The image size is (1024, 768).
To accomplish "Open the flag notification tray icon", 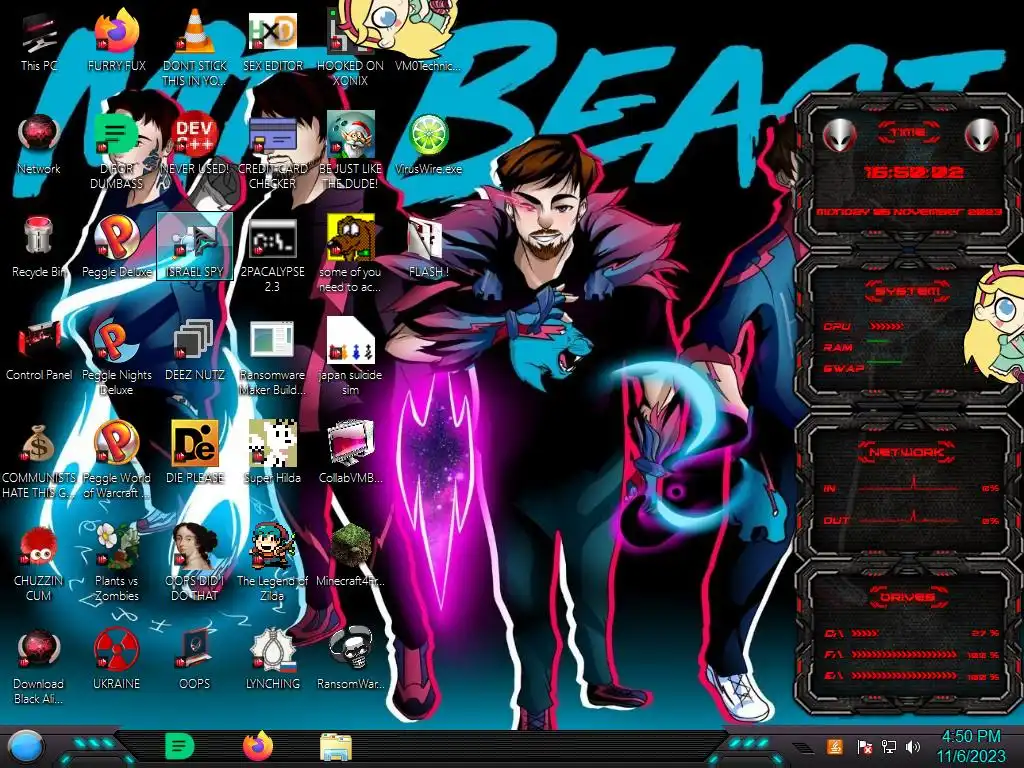I will pyautogui.click(x=865, y=747).
